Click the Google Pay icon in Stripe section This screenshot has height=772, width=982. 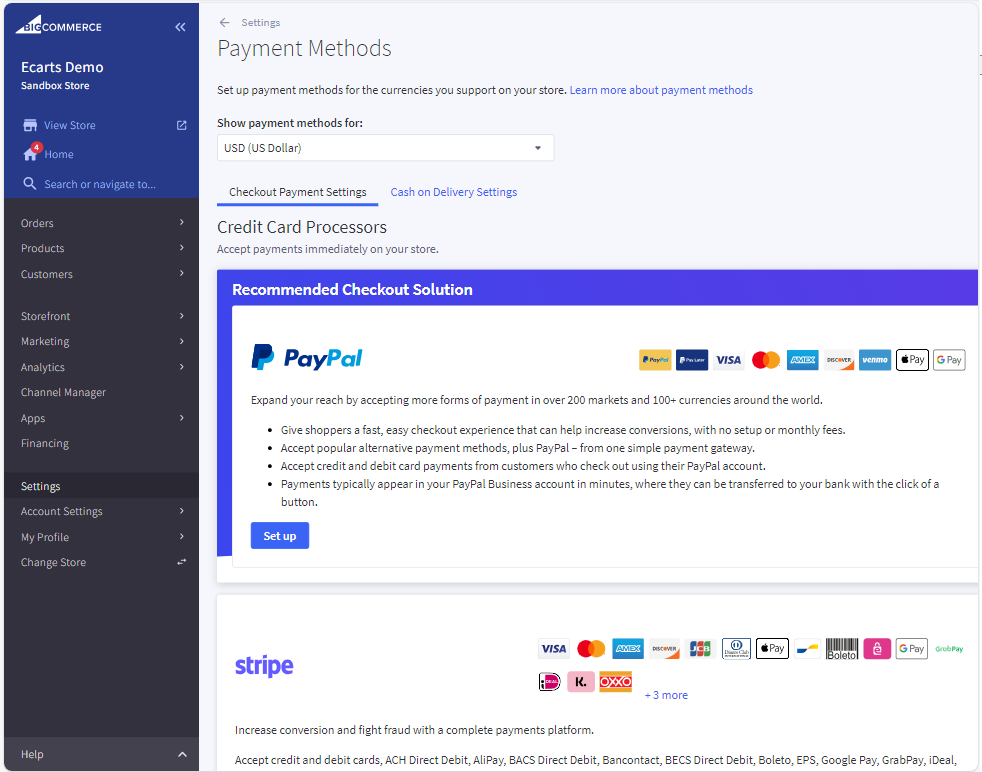click(x=911, y=648)
